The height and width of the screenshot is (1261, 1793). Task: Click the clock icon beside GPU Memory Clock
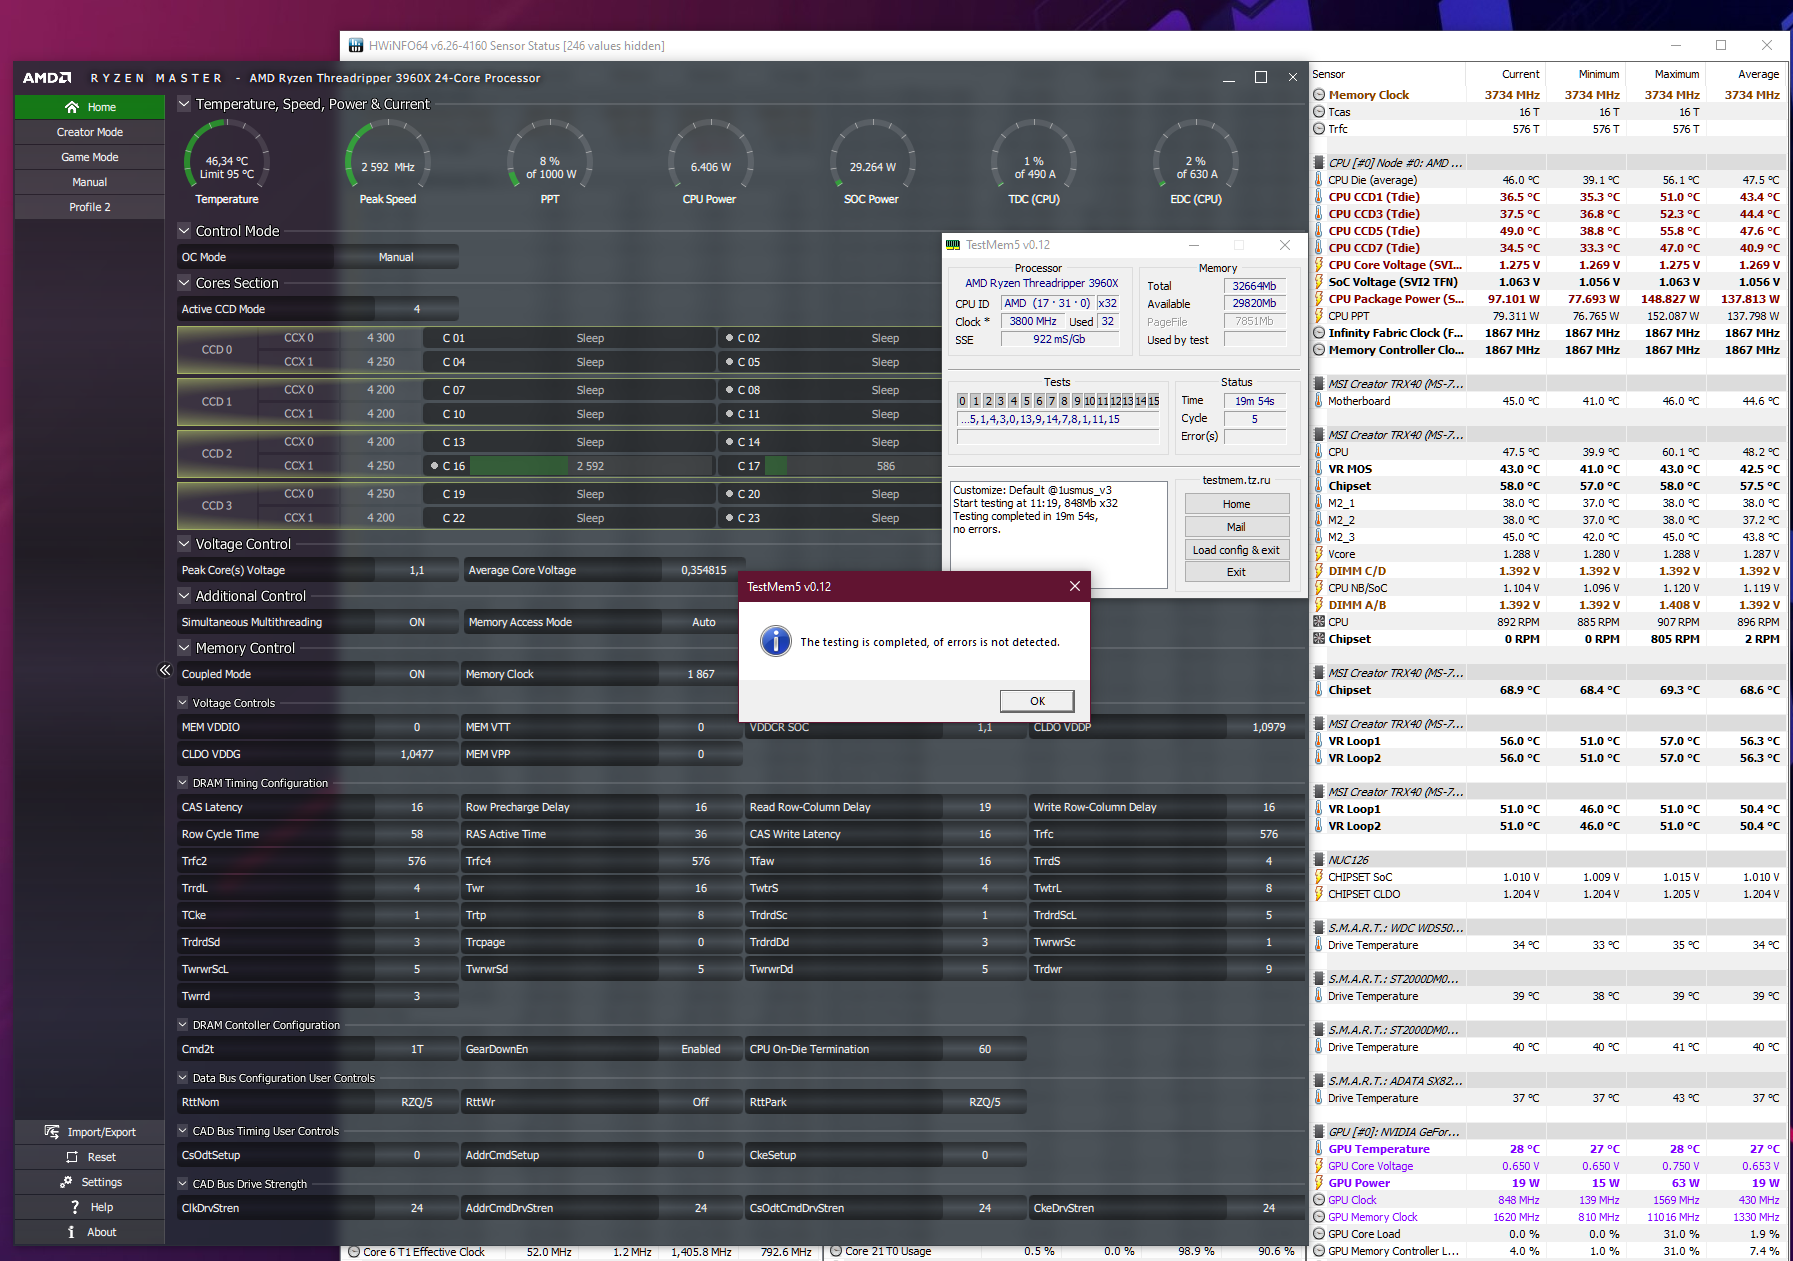click(x=1319, y=1217)
